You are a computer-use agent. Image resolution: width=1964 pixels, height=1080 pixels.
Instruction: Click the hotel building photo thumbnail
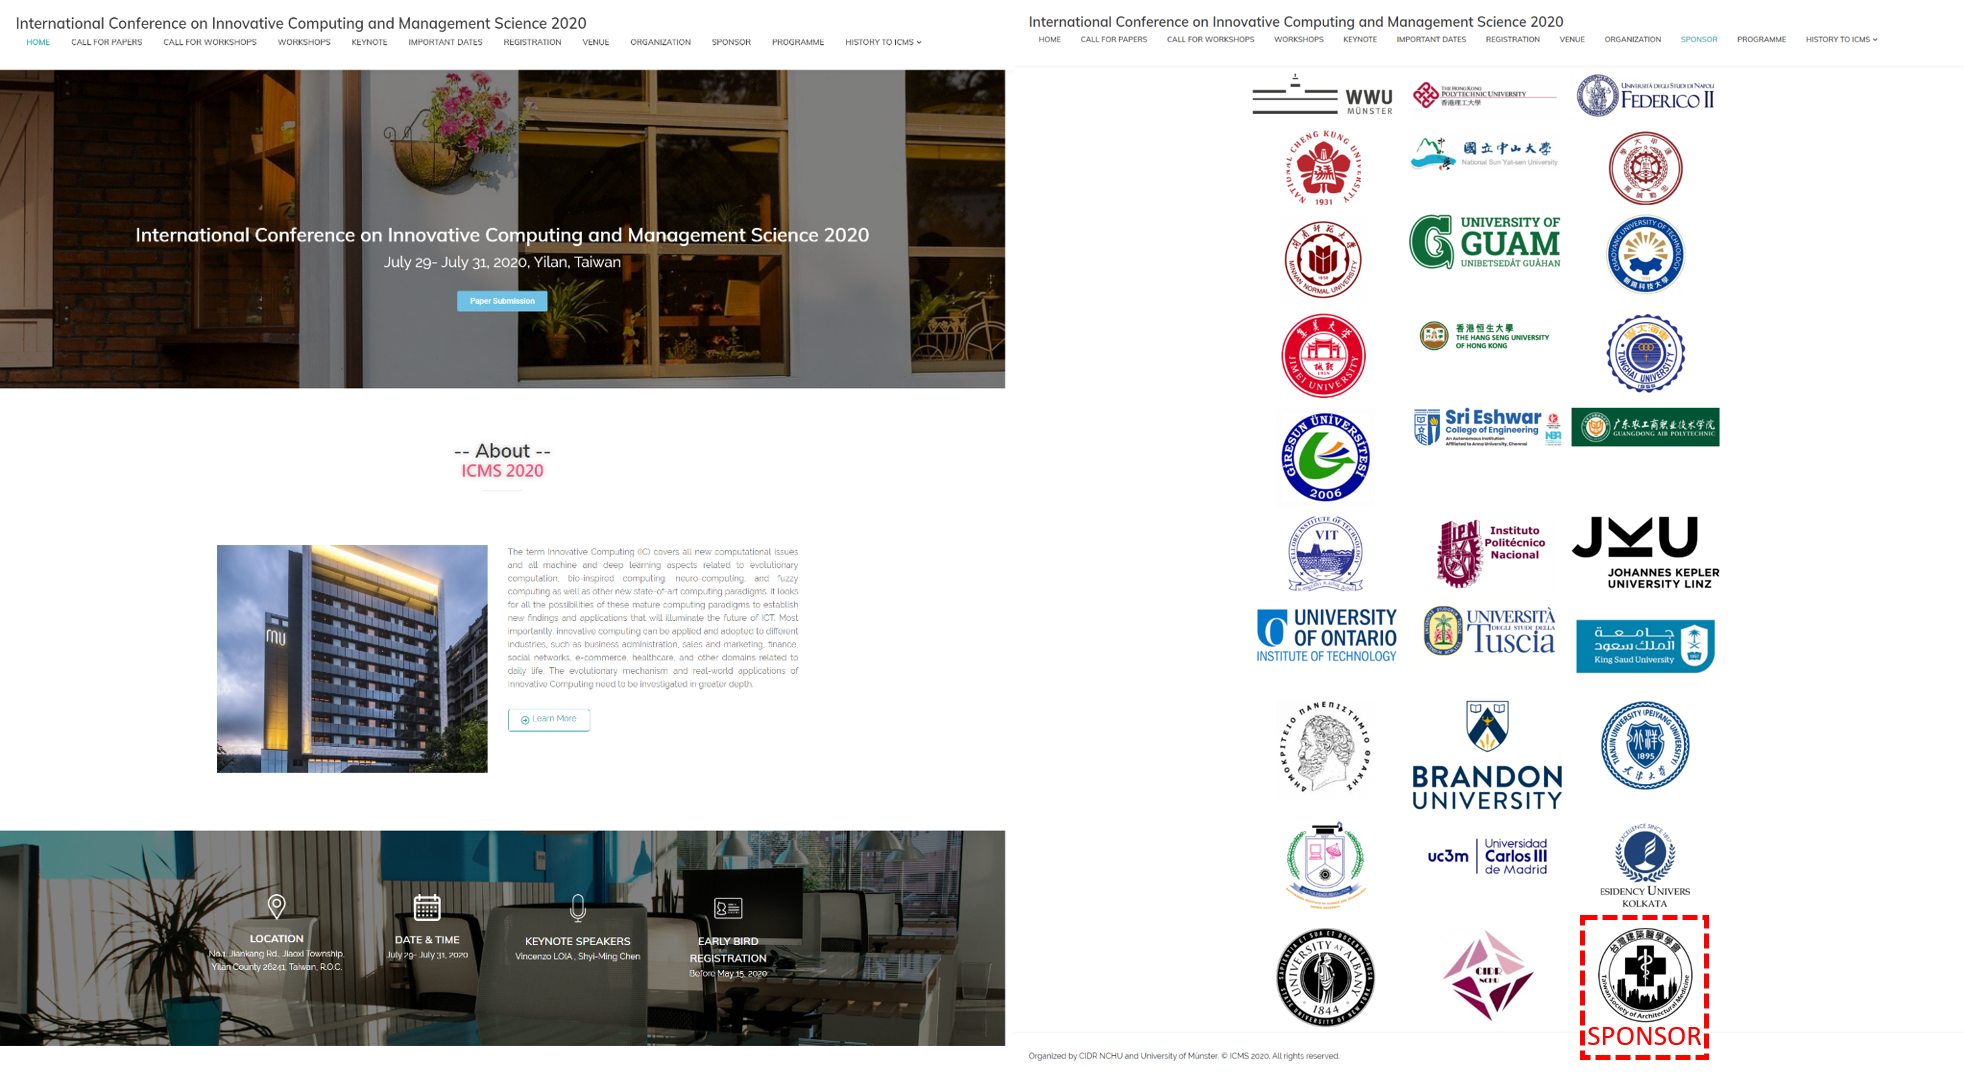coord(352,658)
